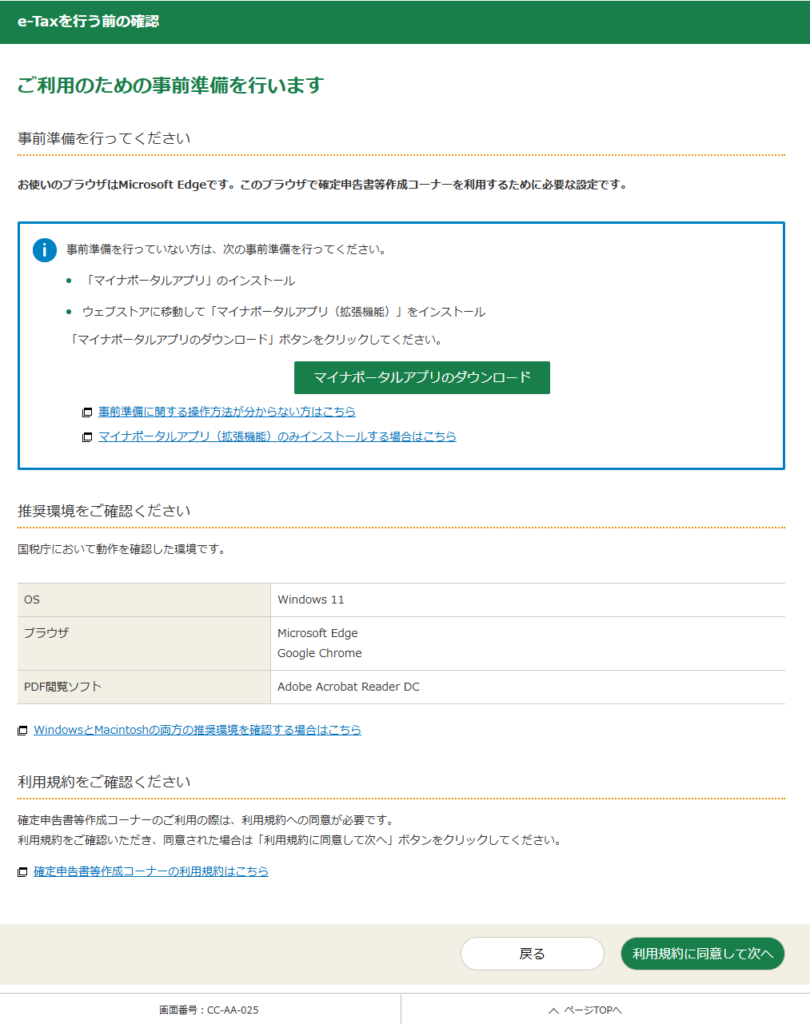Click the external-link icon beside 利用規約はこちら link
The width and height of the screenshot is (810, 1024).
pos(23,872)
